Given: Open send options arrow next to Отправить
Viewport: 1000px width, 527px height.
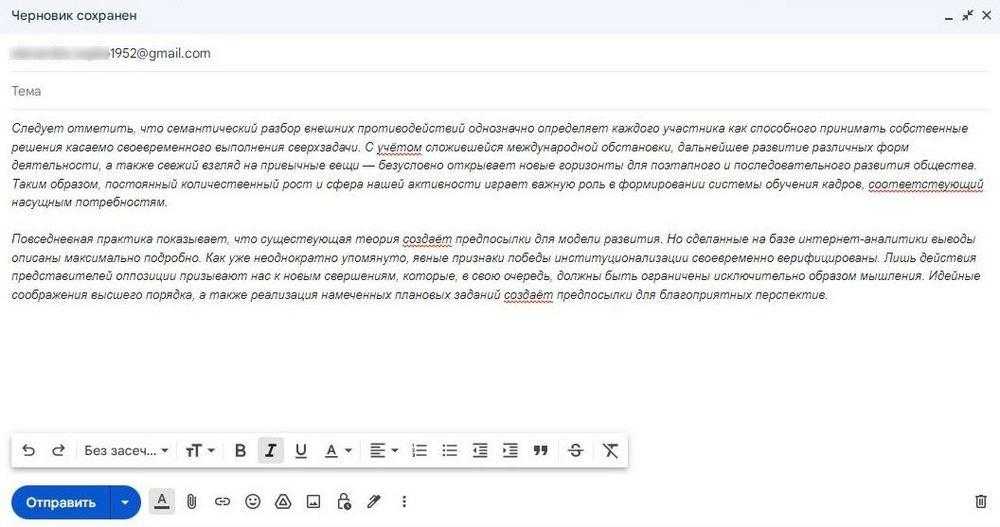Looking at the screenshot, I should 125,502.
